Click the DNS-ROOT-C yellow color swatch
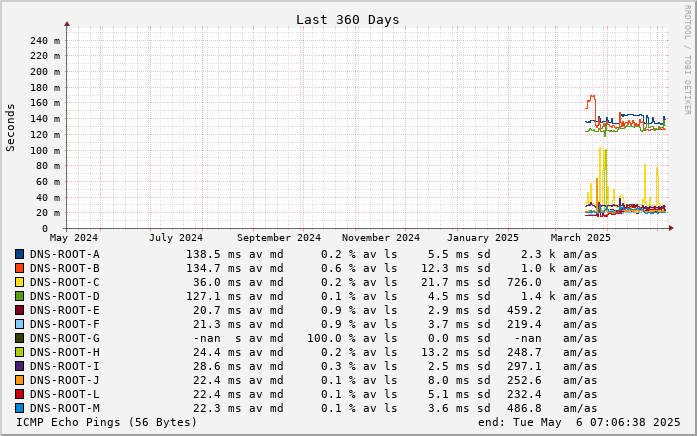Viewport: 697px width, 436px height. click(x=20, y=282)
